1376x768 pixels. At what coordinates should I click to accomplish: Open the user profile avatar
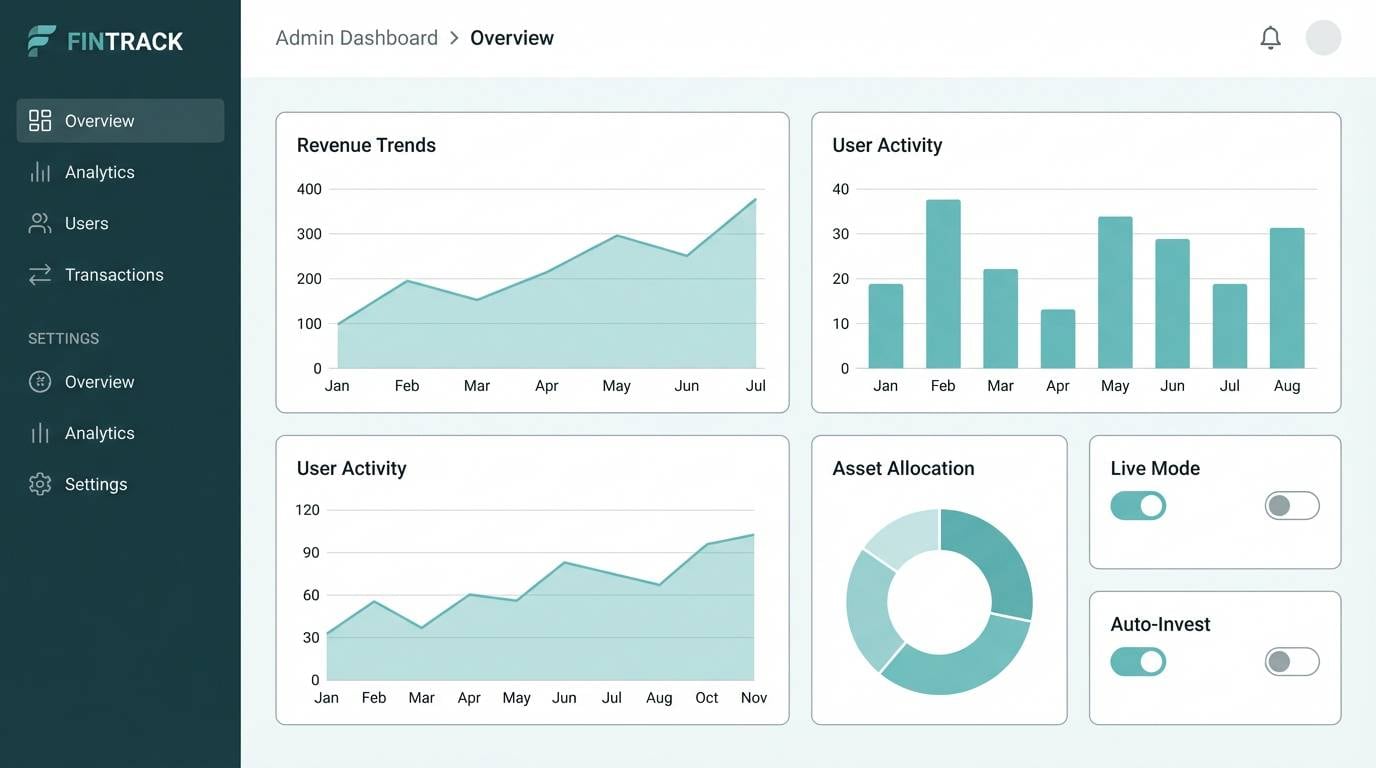(x=1323, y=37)
